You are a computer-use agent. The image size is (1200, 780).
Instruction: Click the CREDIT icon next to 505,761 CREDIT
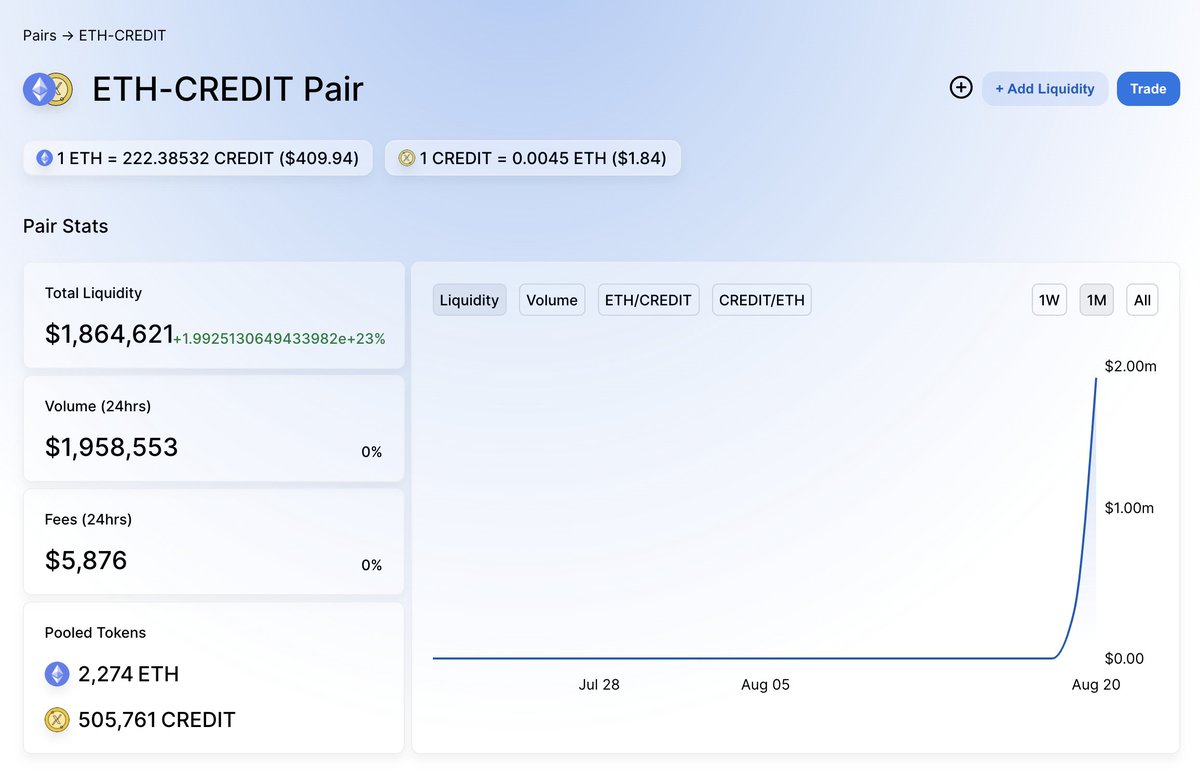pos(57,720)
